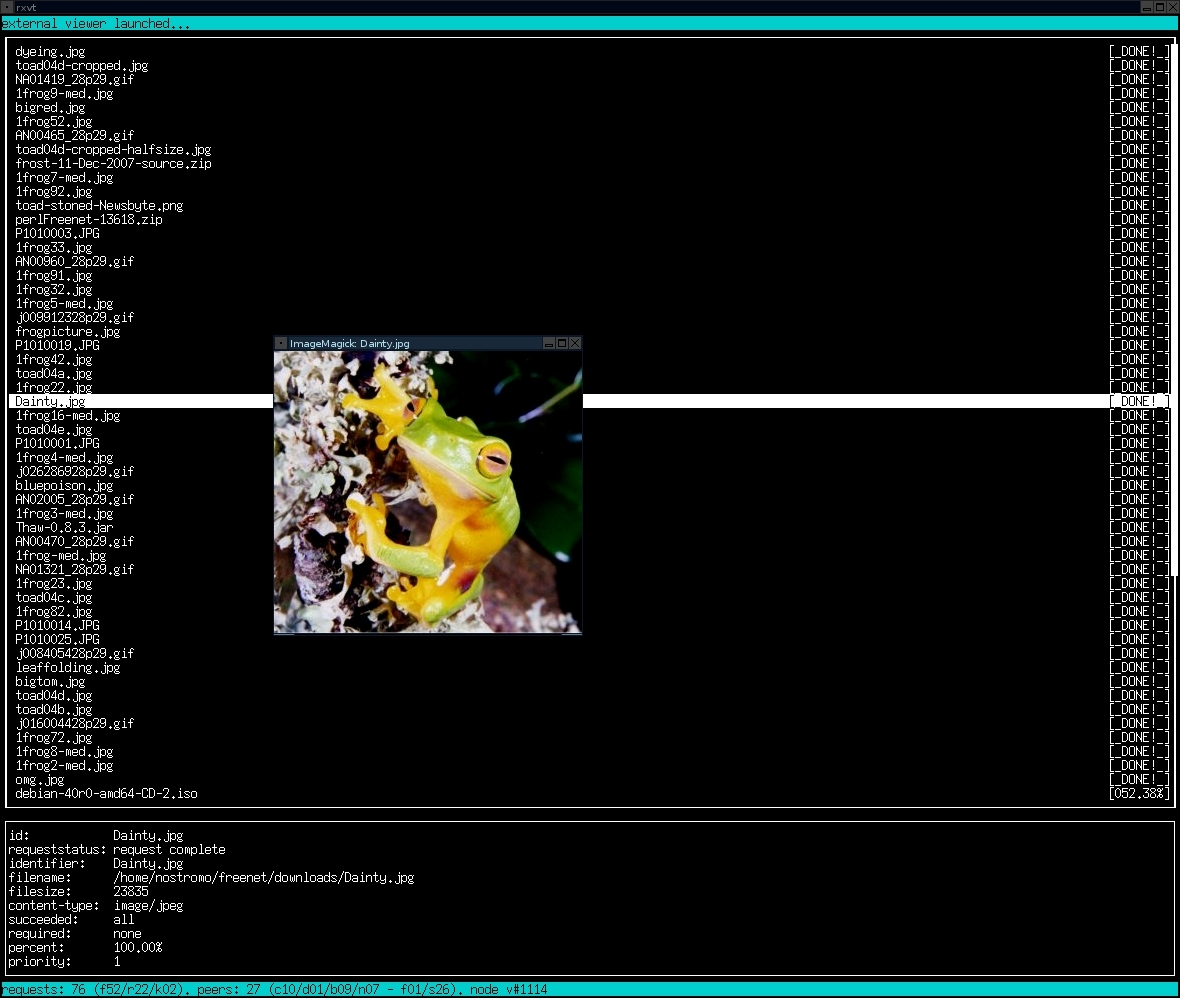This screenshot has height=998, width=1180.
Task: Minimize the rxvt terminal window
Action: coord(1147,7)
